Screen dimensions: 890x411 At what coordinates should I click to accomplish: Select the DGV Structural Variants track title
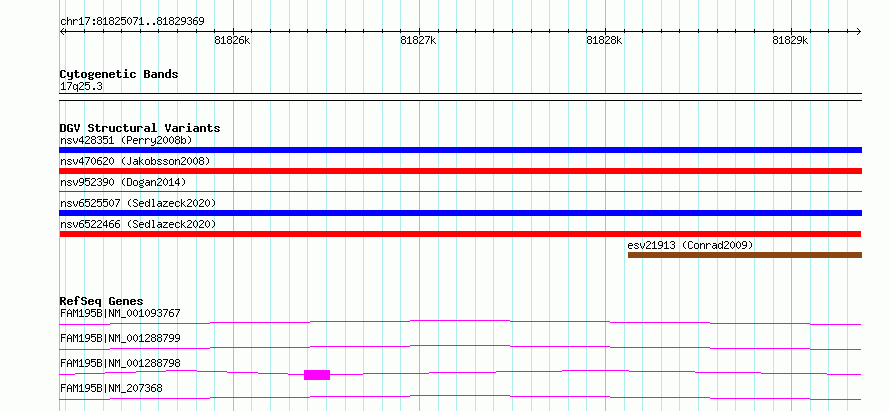coord(140,128)
